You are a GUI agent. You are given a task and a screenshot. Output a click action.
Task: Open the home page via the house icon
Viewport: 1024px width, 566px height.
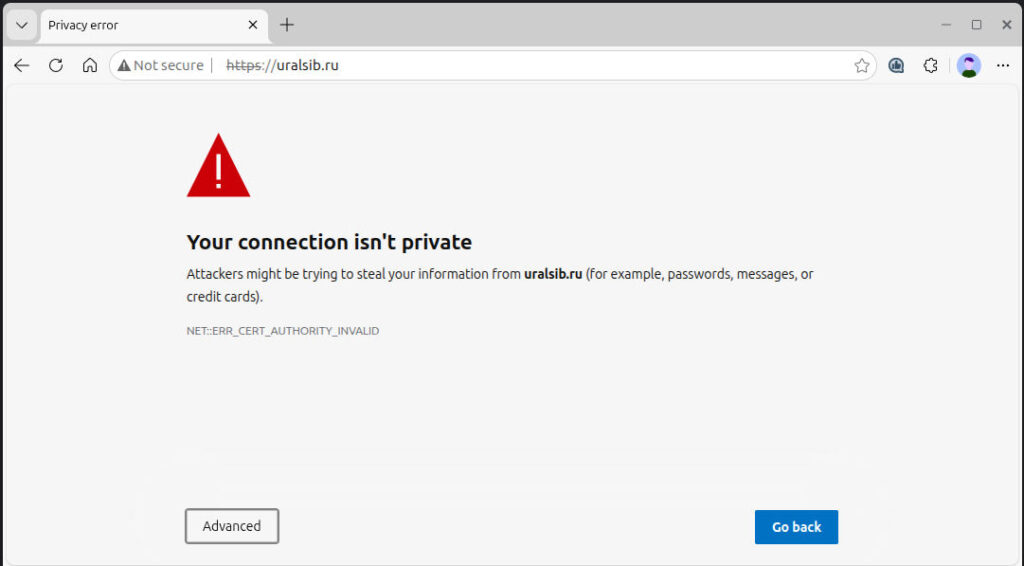[90, 65]
